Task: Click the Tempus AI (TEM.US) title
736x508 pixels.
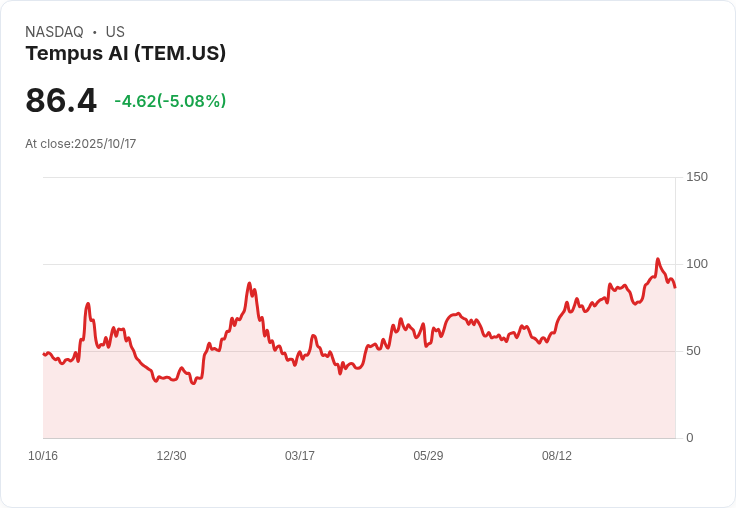Action: pos(125,53)
